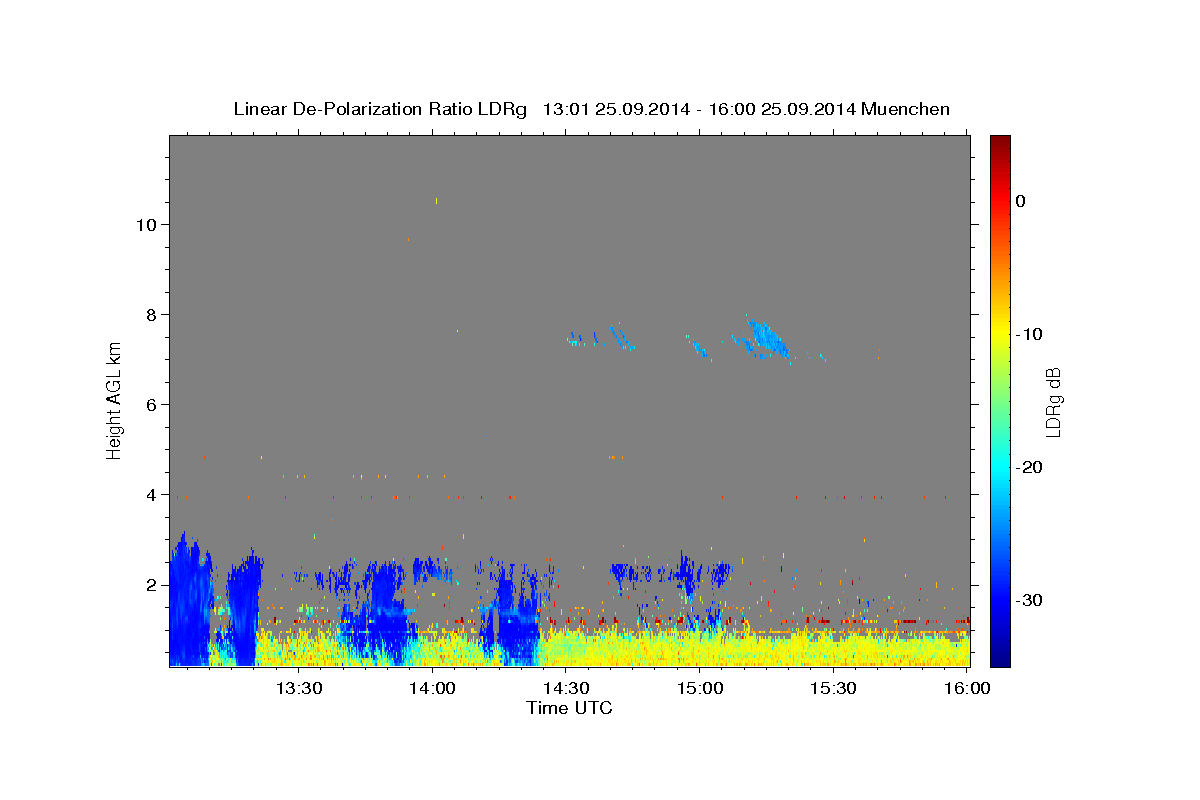Image resolution: width=1200 pixels, height=800 pixels.
Task: Click the dark red top of colorbar
Action: click(1000, 142)
